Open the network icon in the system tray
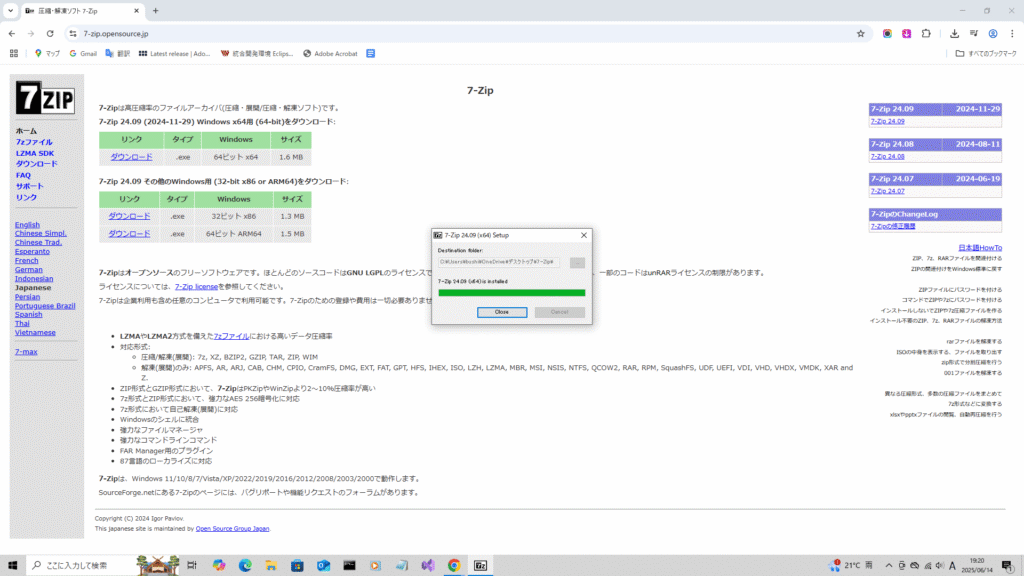The height and width of the screenshot is (576, 1024). click(927, 566)
